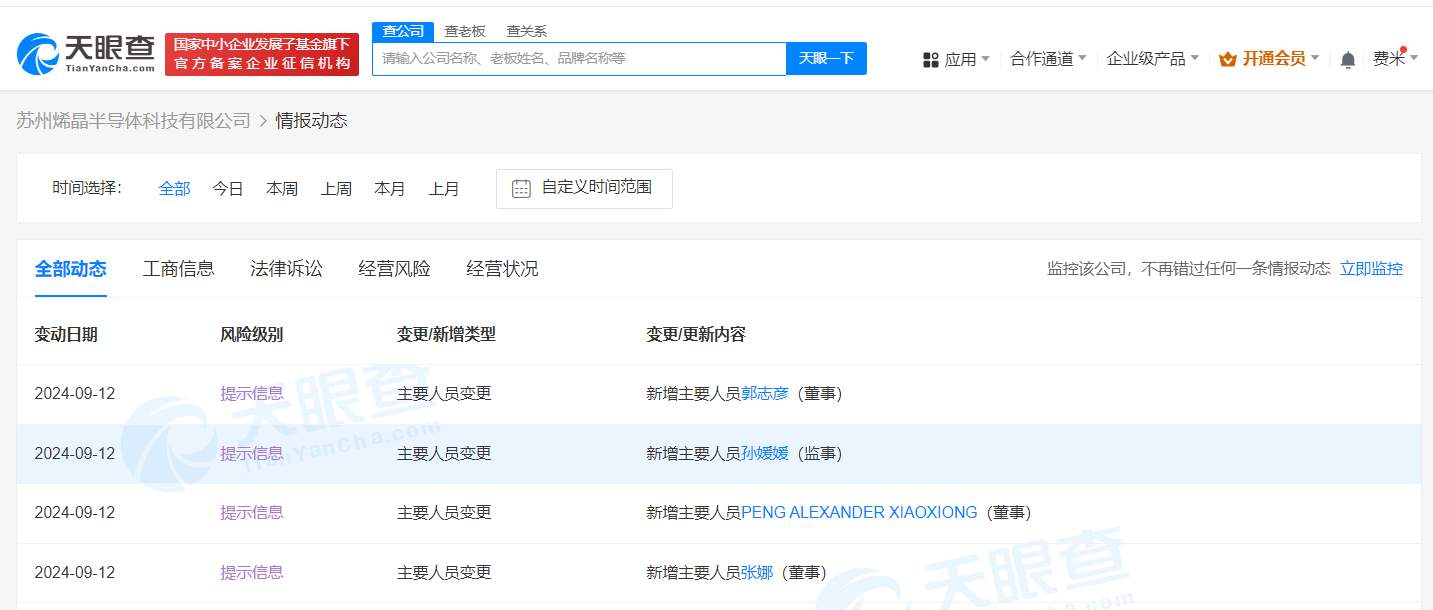Open the 费米 account dropdown
This screenshot has width=1433, height=610.
click(1391, 59)
